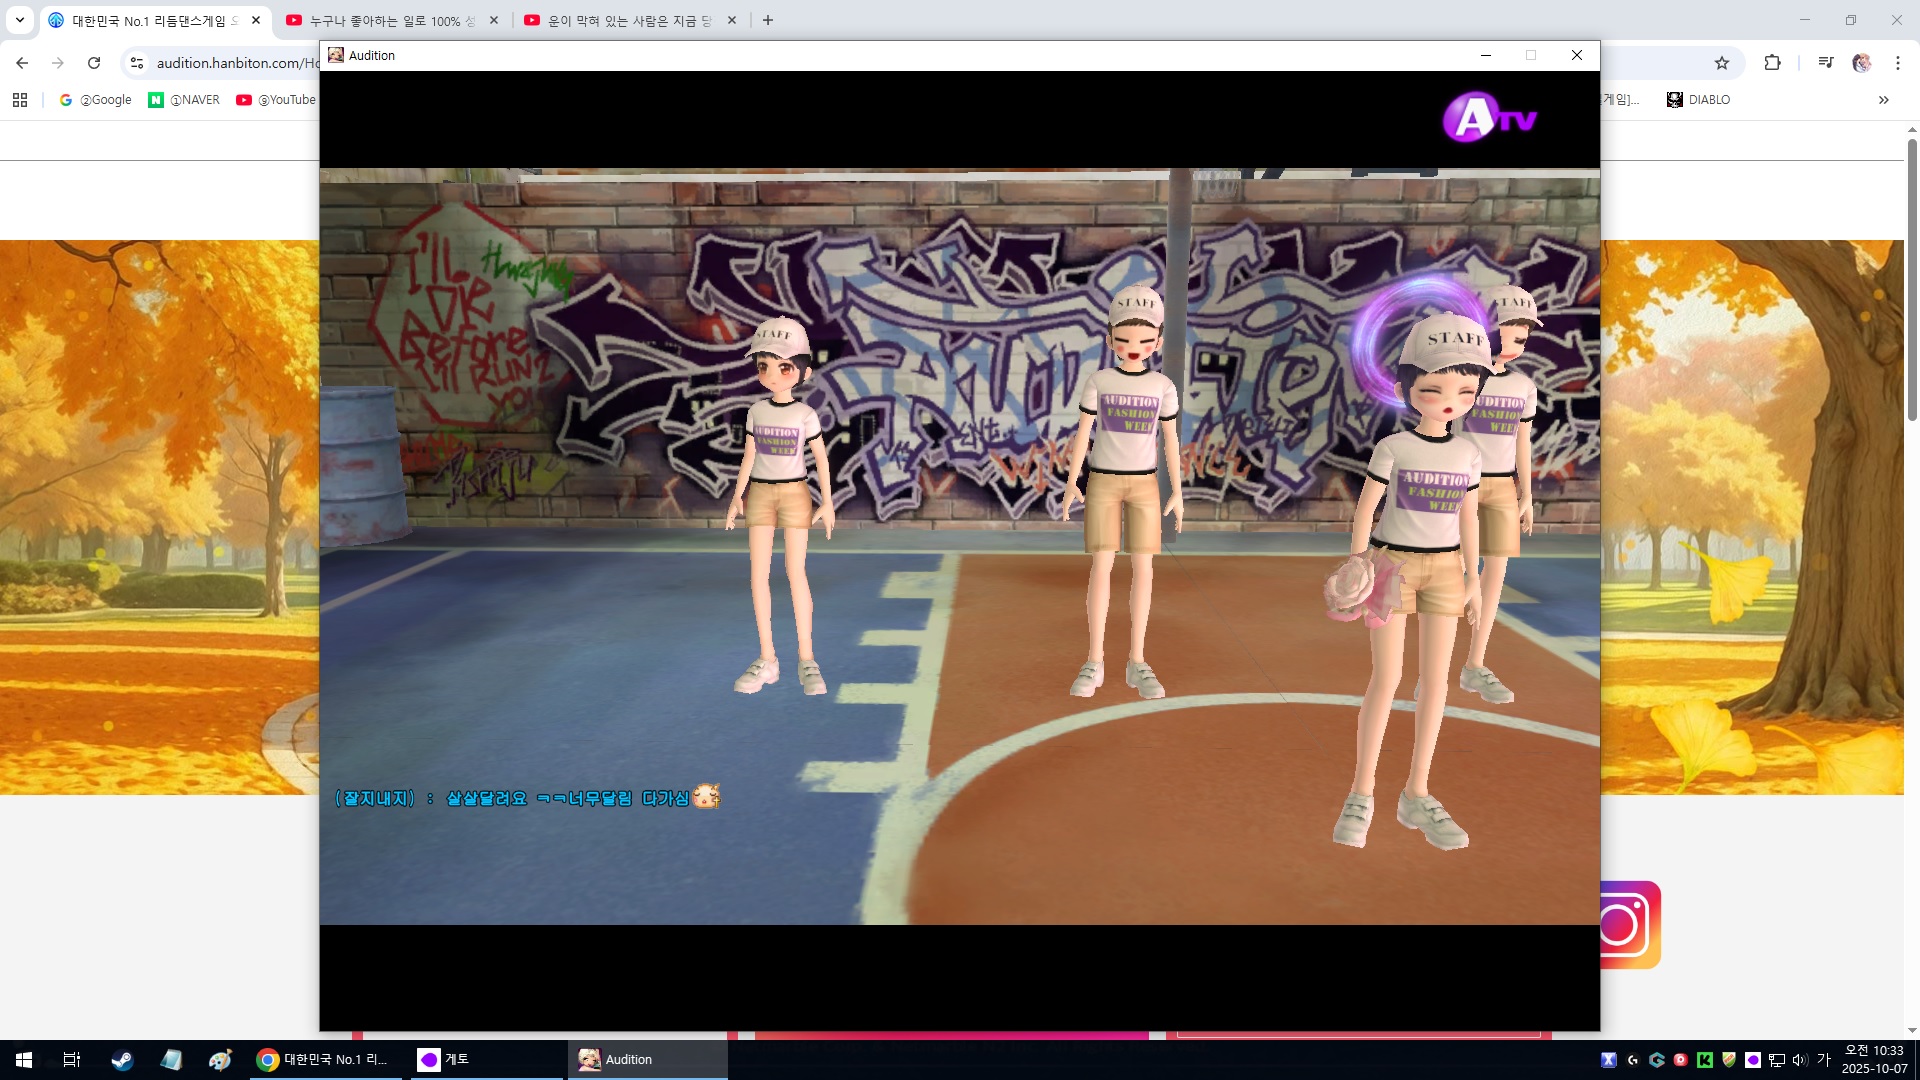Image resolution: width=1920 pixels, height=1080 pixels.
Task: Bookmark this page with the star icon
Action: (1722, 63)
